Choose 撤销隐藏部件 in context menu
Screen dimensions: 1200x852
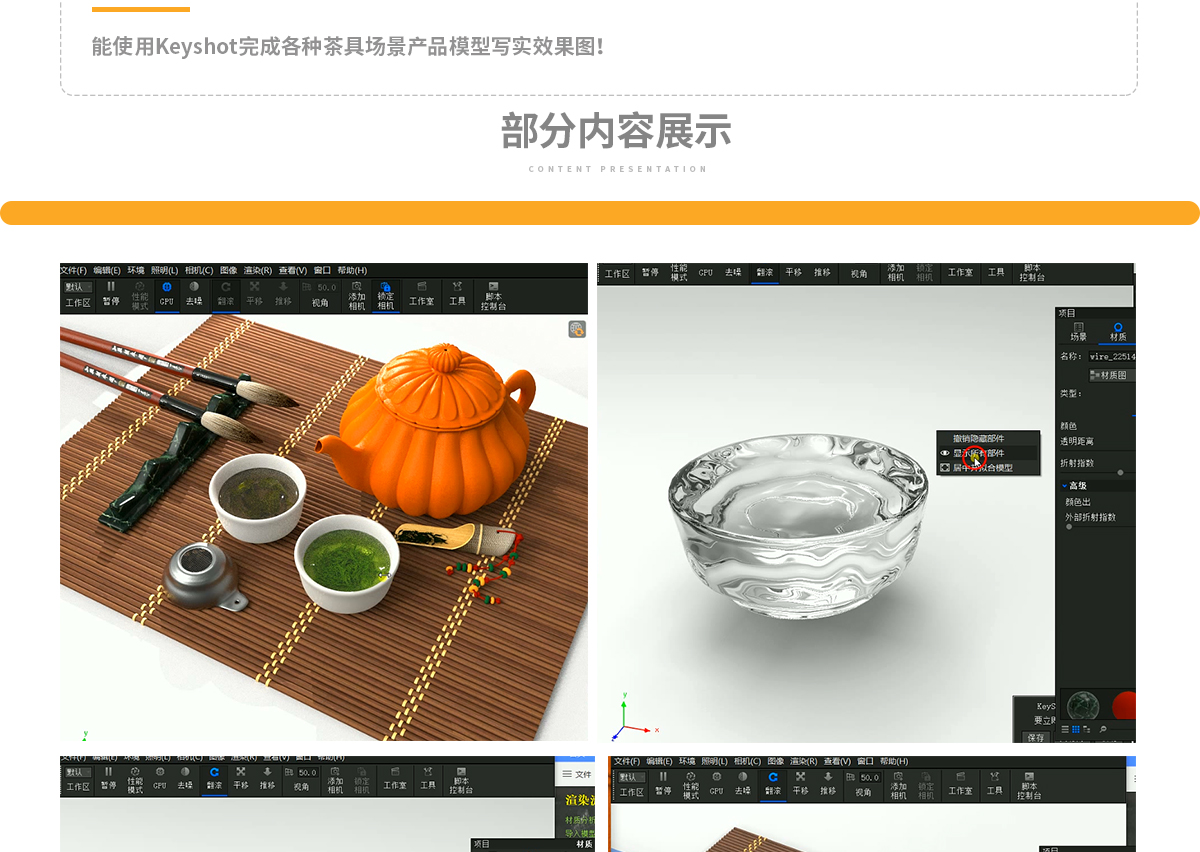click(x=978, y=438)
